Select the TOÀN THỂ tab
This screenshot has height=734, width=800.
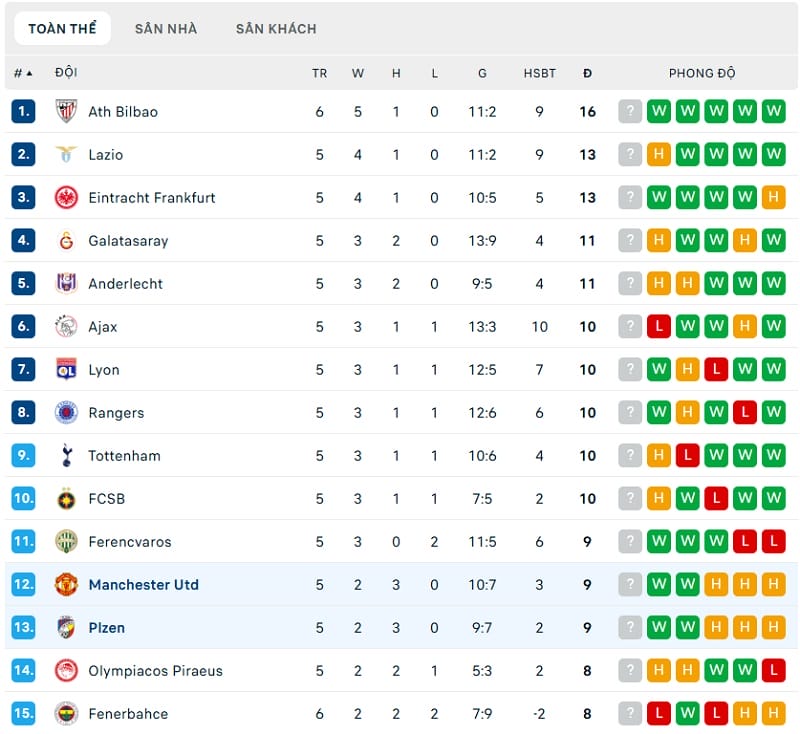[x=62, y=29]
